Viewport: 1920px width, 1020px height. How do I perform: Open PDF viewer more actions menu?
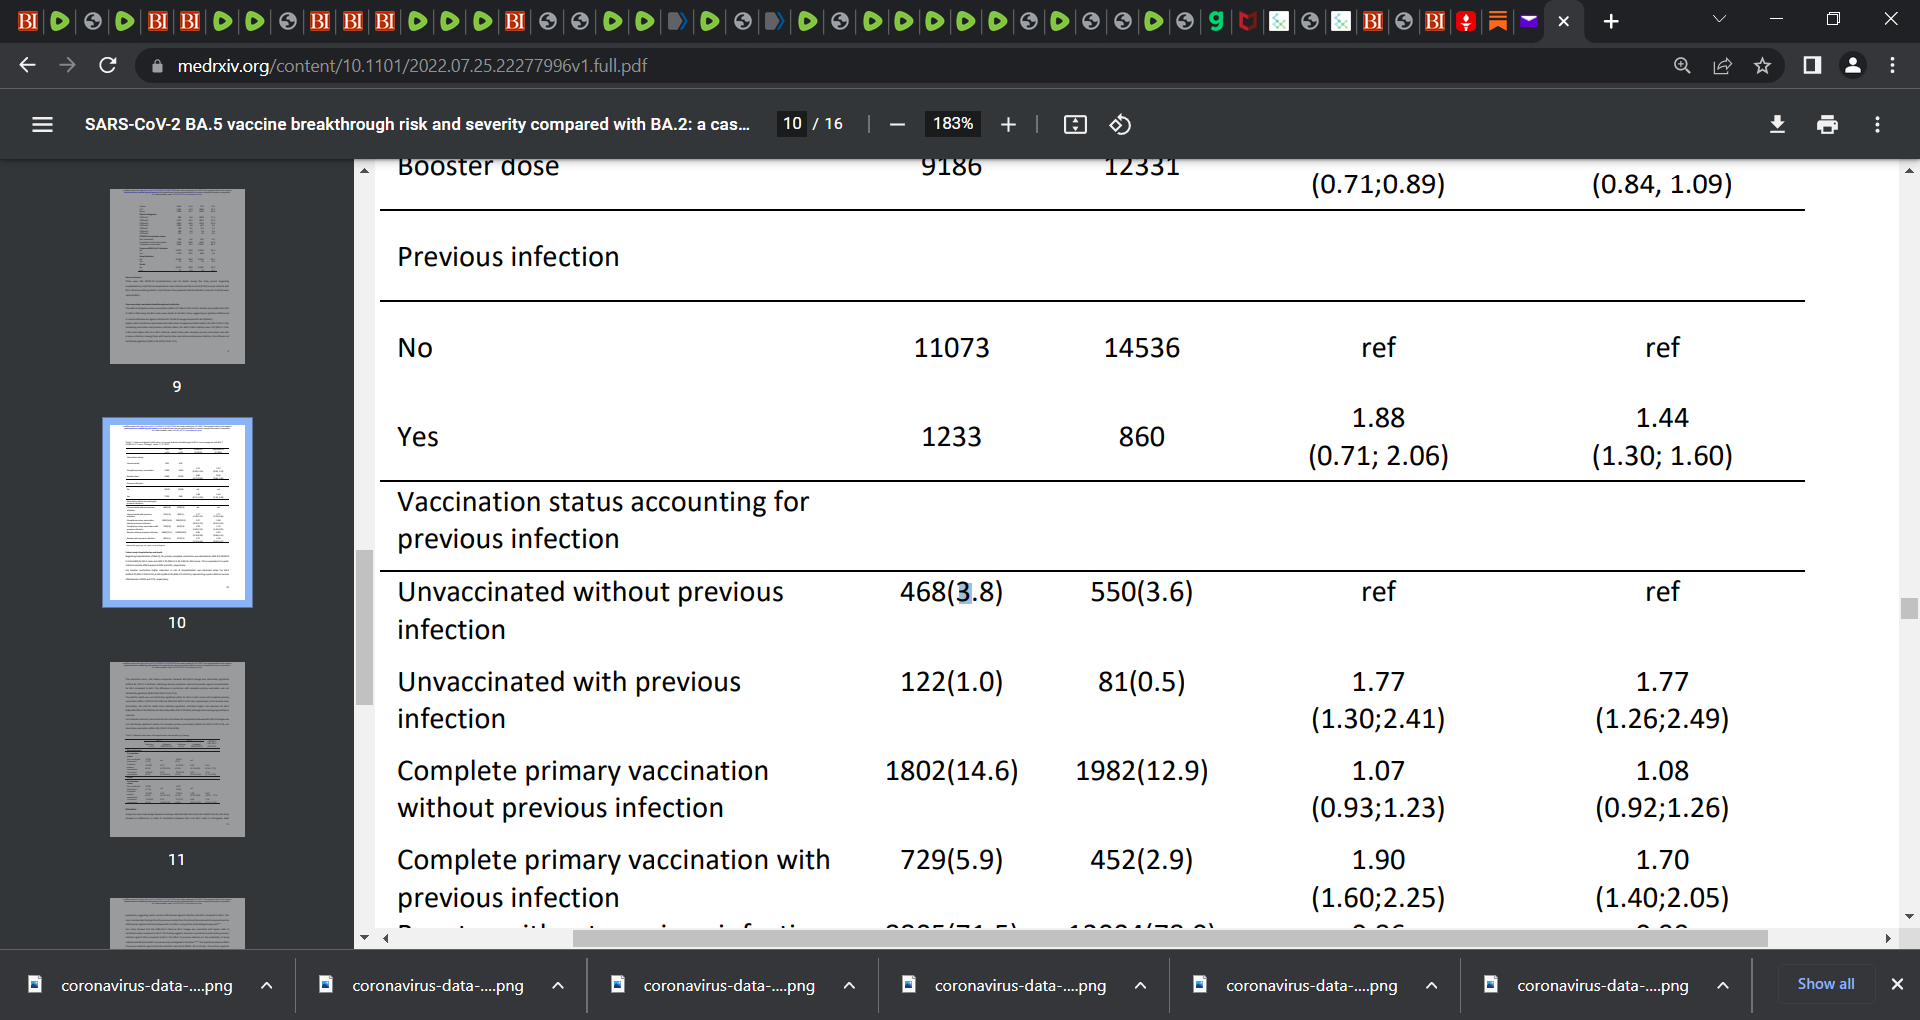click(x=1877, y=125)
